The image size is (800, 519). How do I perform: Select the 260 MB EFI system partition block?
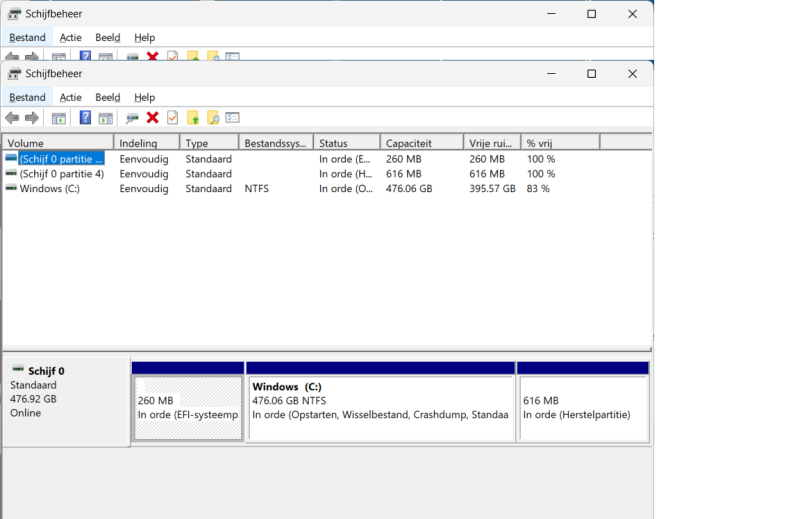coord(188,407)
